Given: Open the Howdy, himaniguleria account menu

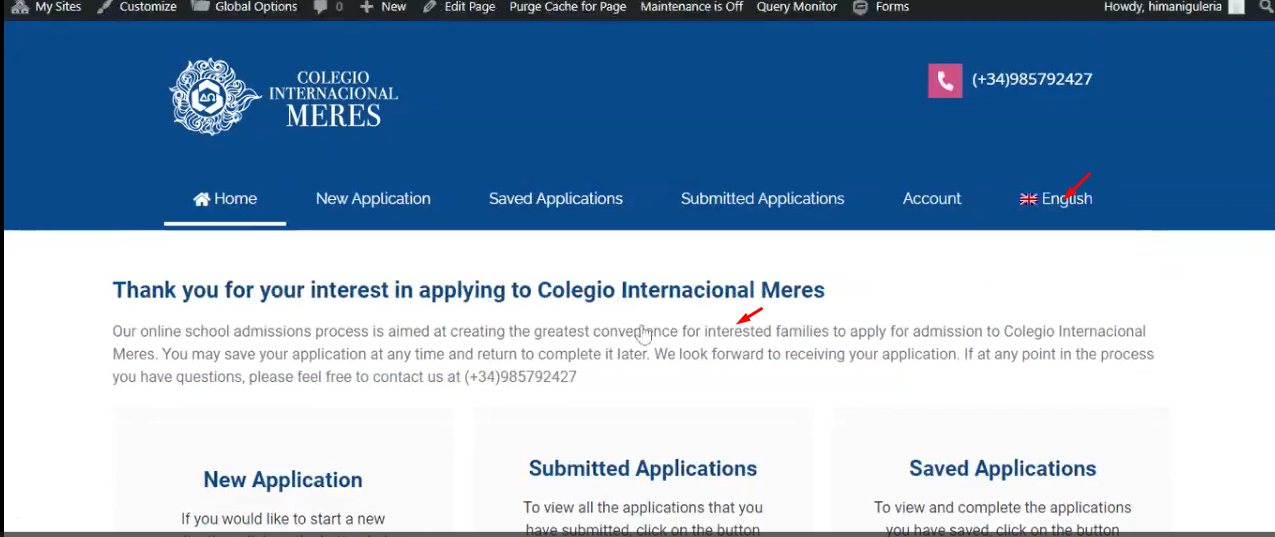Looking at the screenshot, I should tap(1174, 7).
